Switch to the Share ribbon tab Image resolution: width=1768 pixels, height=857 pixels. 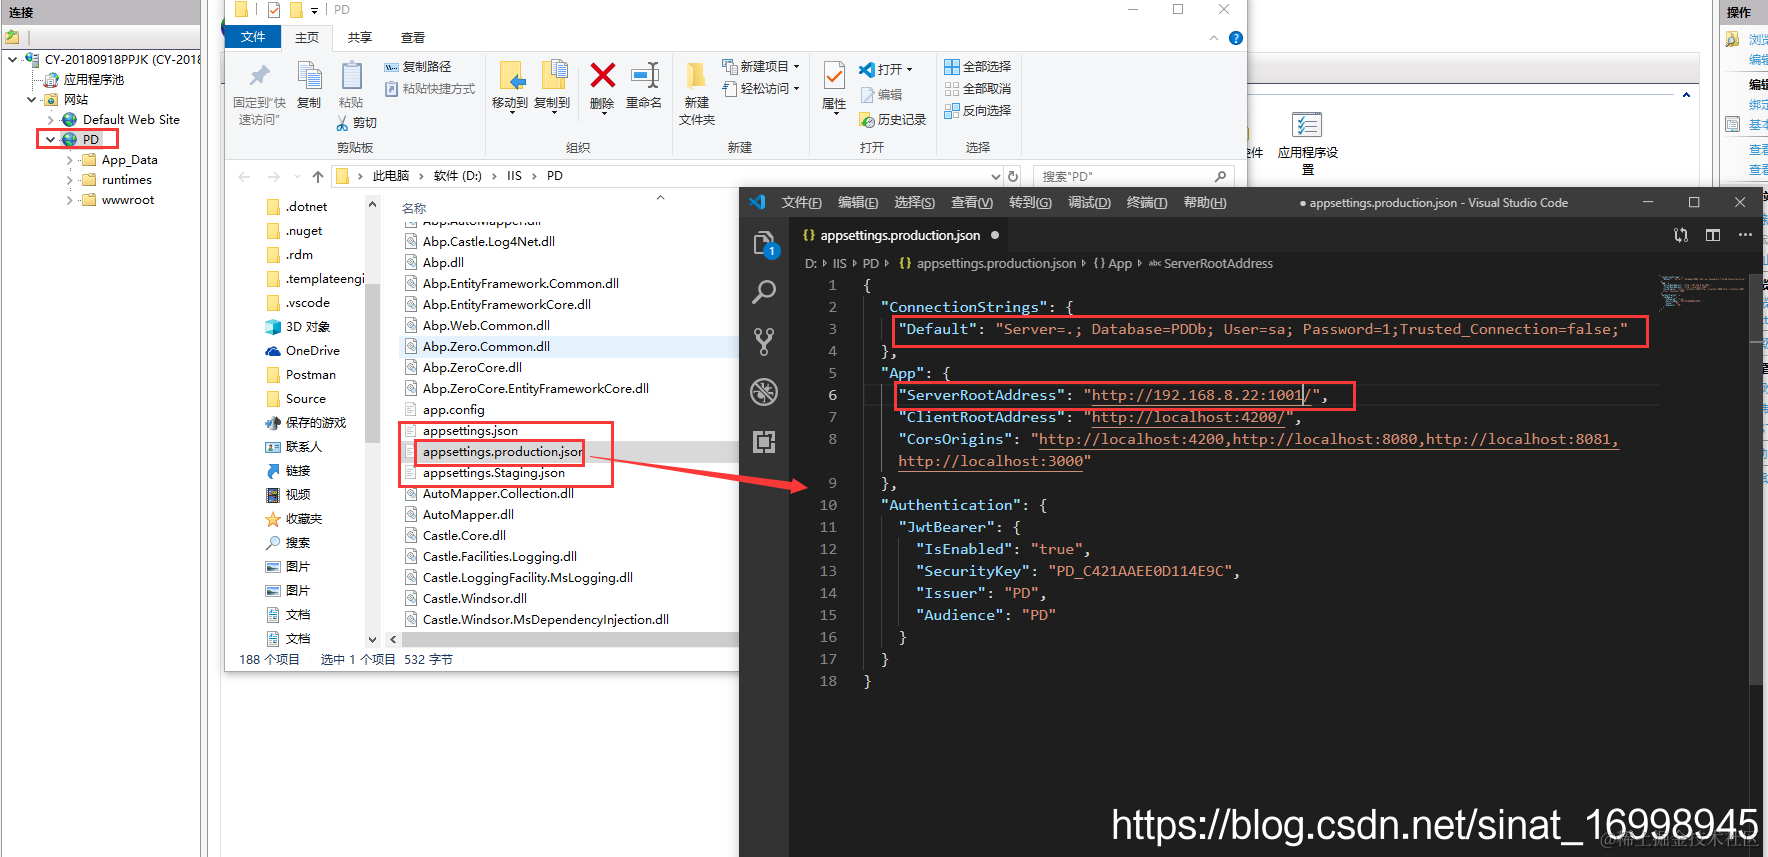coord(360,38)
